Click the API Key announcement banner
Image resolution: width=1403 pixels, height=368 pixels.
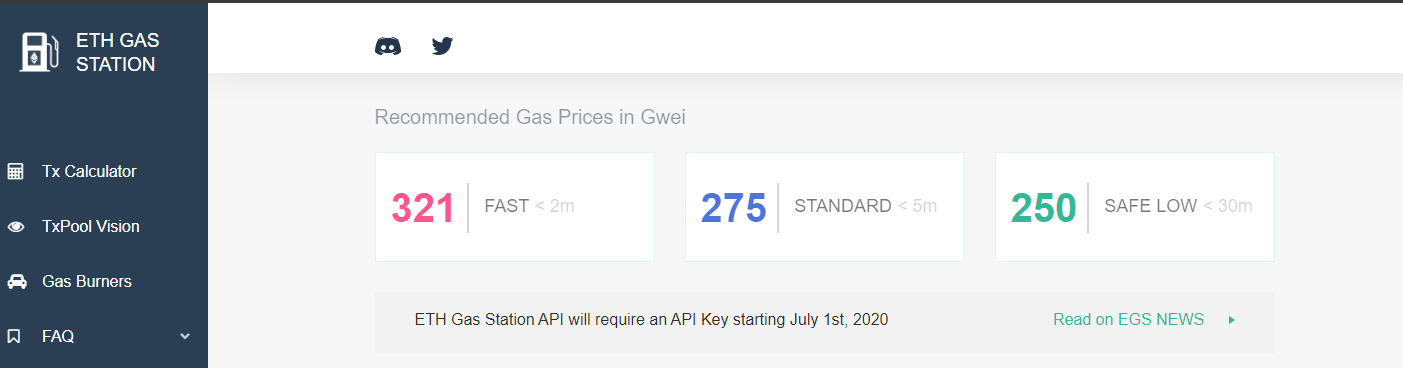pyautogui.click(x=825, y=322)
